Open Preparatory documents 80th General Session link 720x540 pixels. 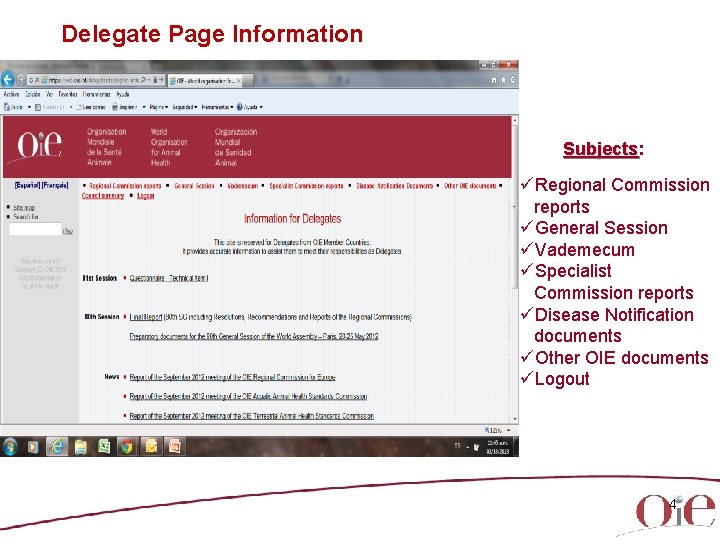point(254,337)
